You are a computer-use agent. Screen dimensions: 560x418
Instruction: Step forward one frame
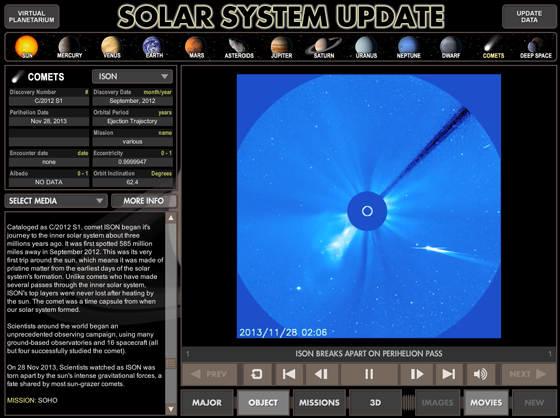pos(416,374)
